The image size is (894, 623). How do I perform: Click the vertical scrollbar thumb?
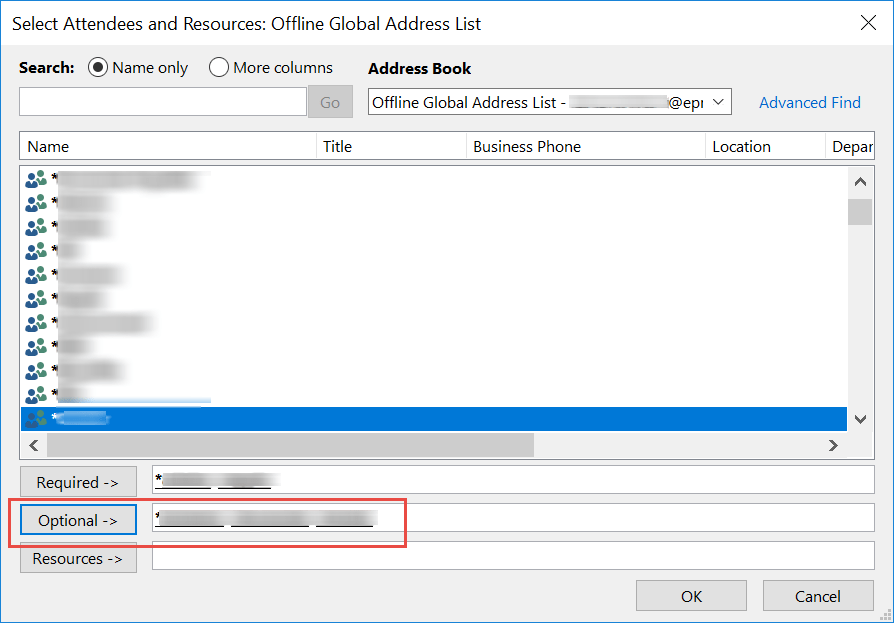click(860, 212)
